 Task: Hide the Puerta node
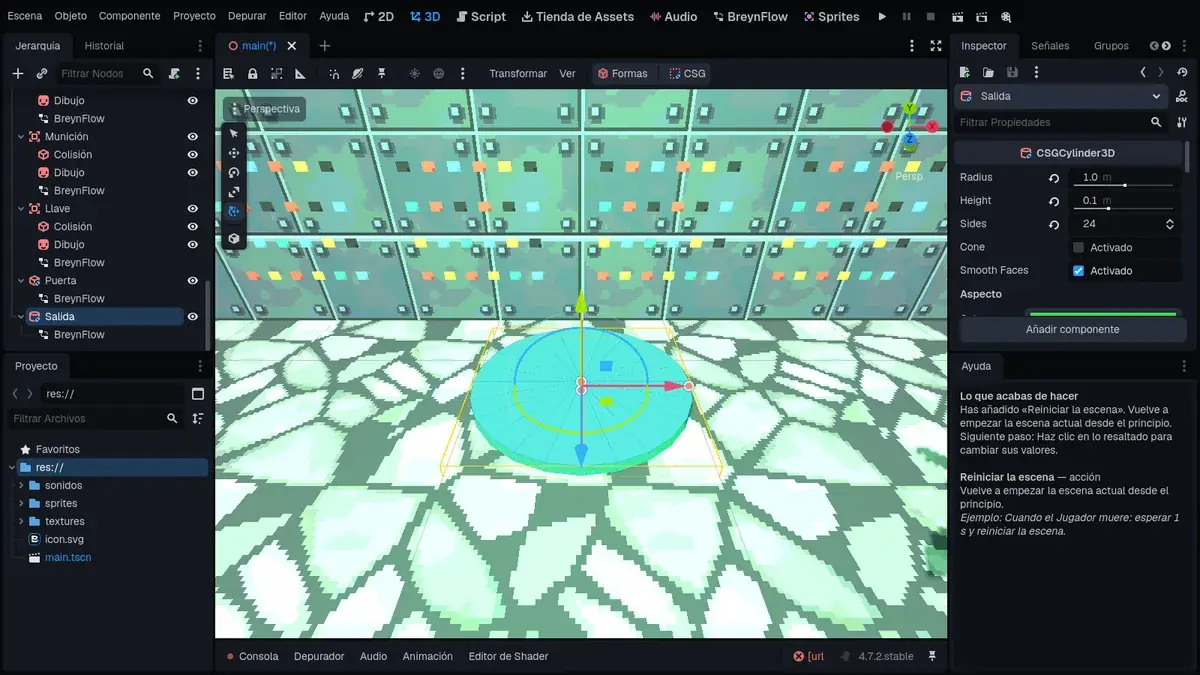click(193, 281)
